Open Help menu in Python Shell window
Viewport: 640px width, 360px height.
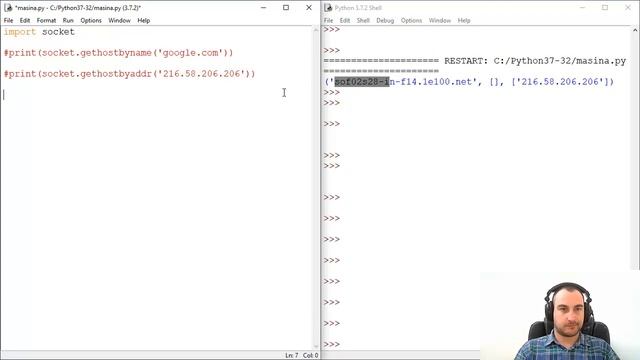pyautogui.click(x=464, y=20)
